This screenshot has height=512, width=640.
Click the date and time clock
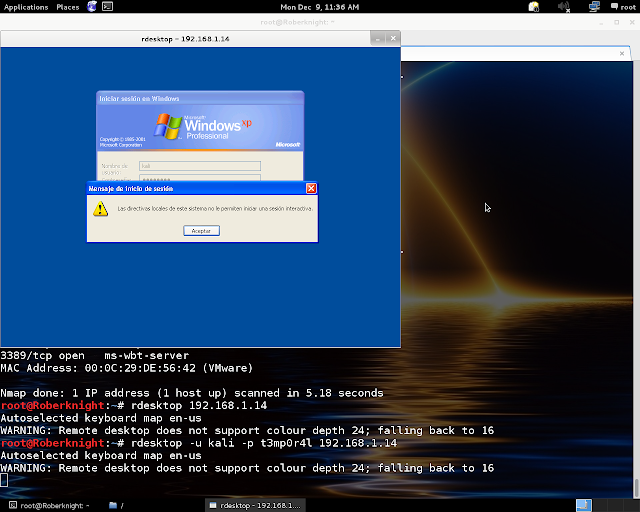coord(320,7)
